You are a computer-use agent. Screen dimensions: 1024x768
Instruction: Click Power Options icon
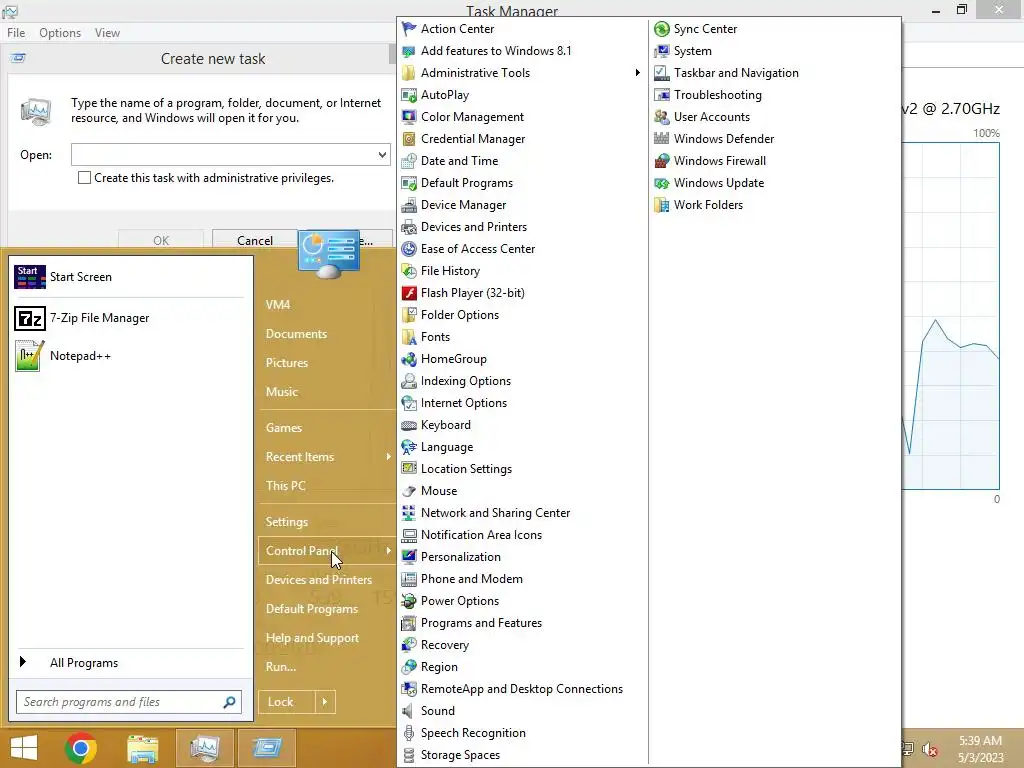point(409,601)
